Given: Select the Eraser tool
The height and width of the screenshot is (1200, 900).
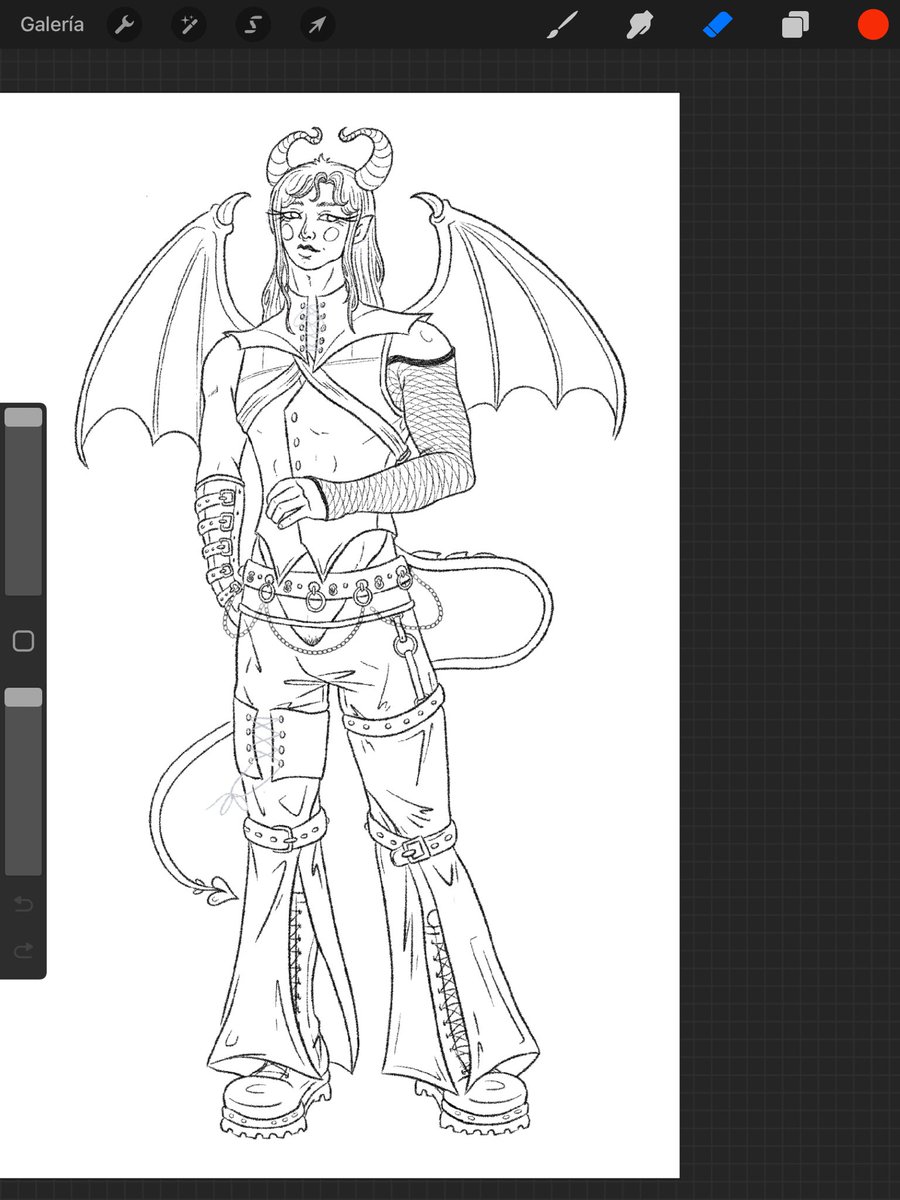Looking at the screenshot, I should coord(718,25).
